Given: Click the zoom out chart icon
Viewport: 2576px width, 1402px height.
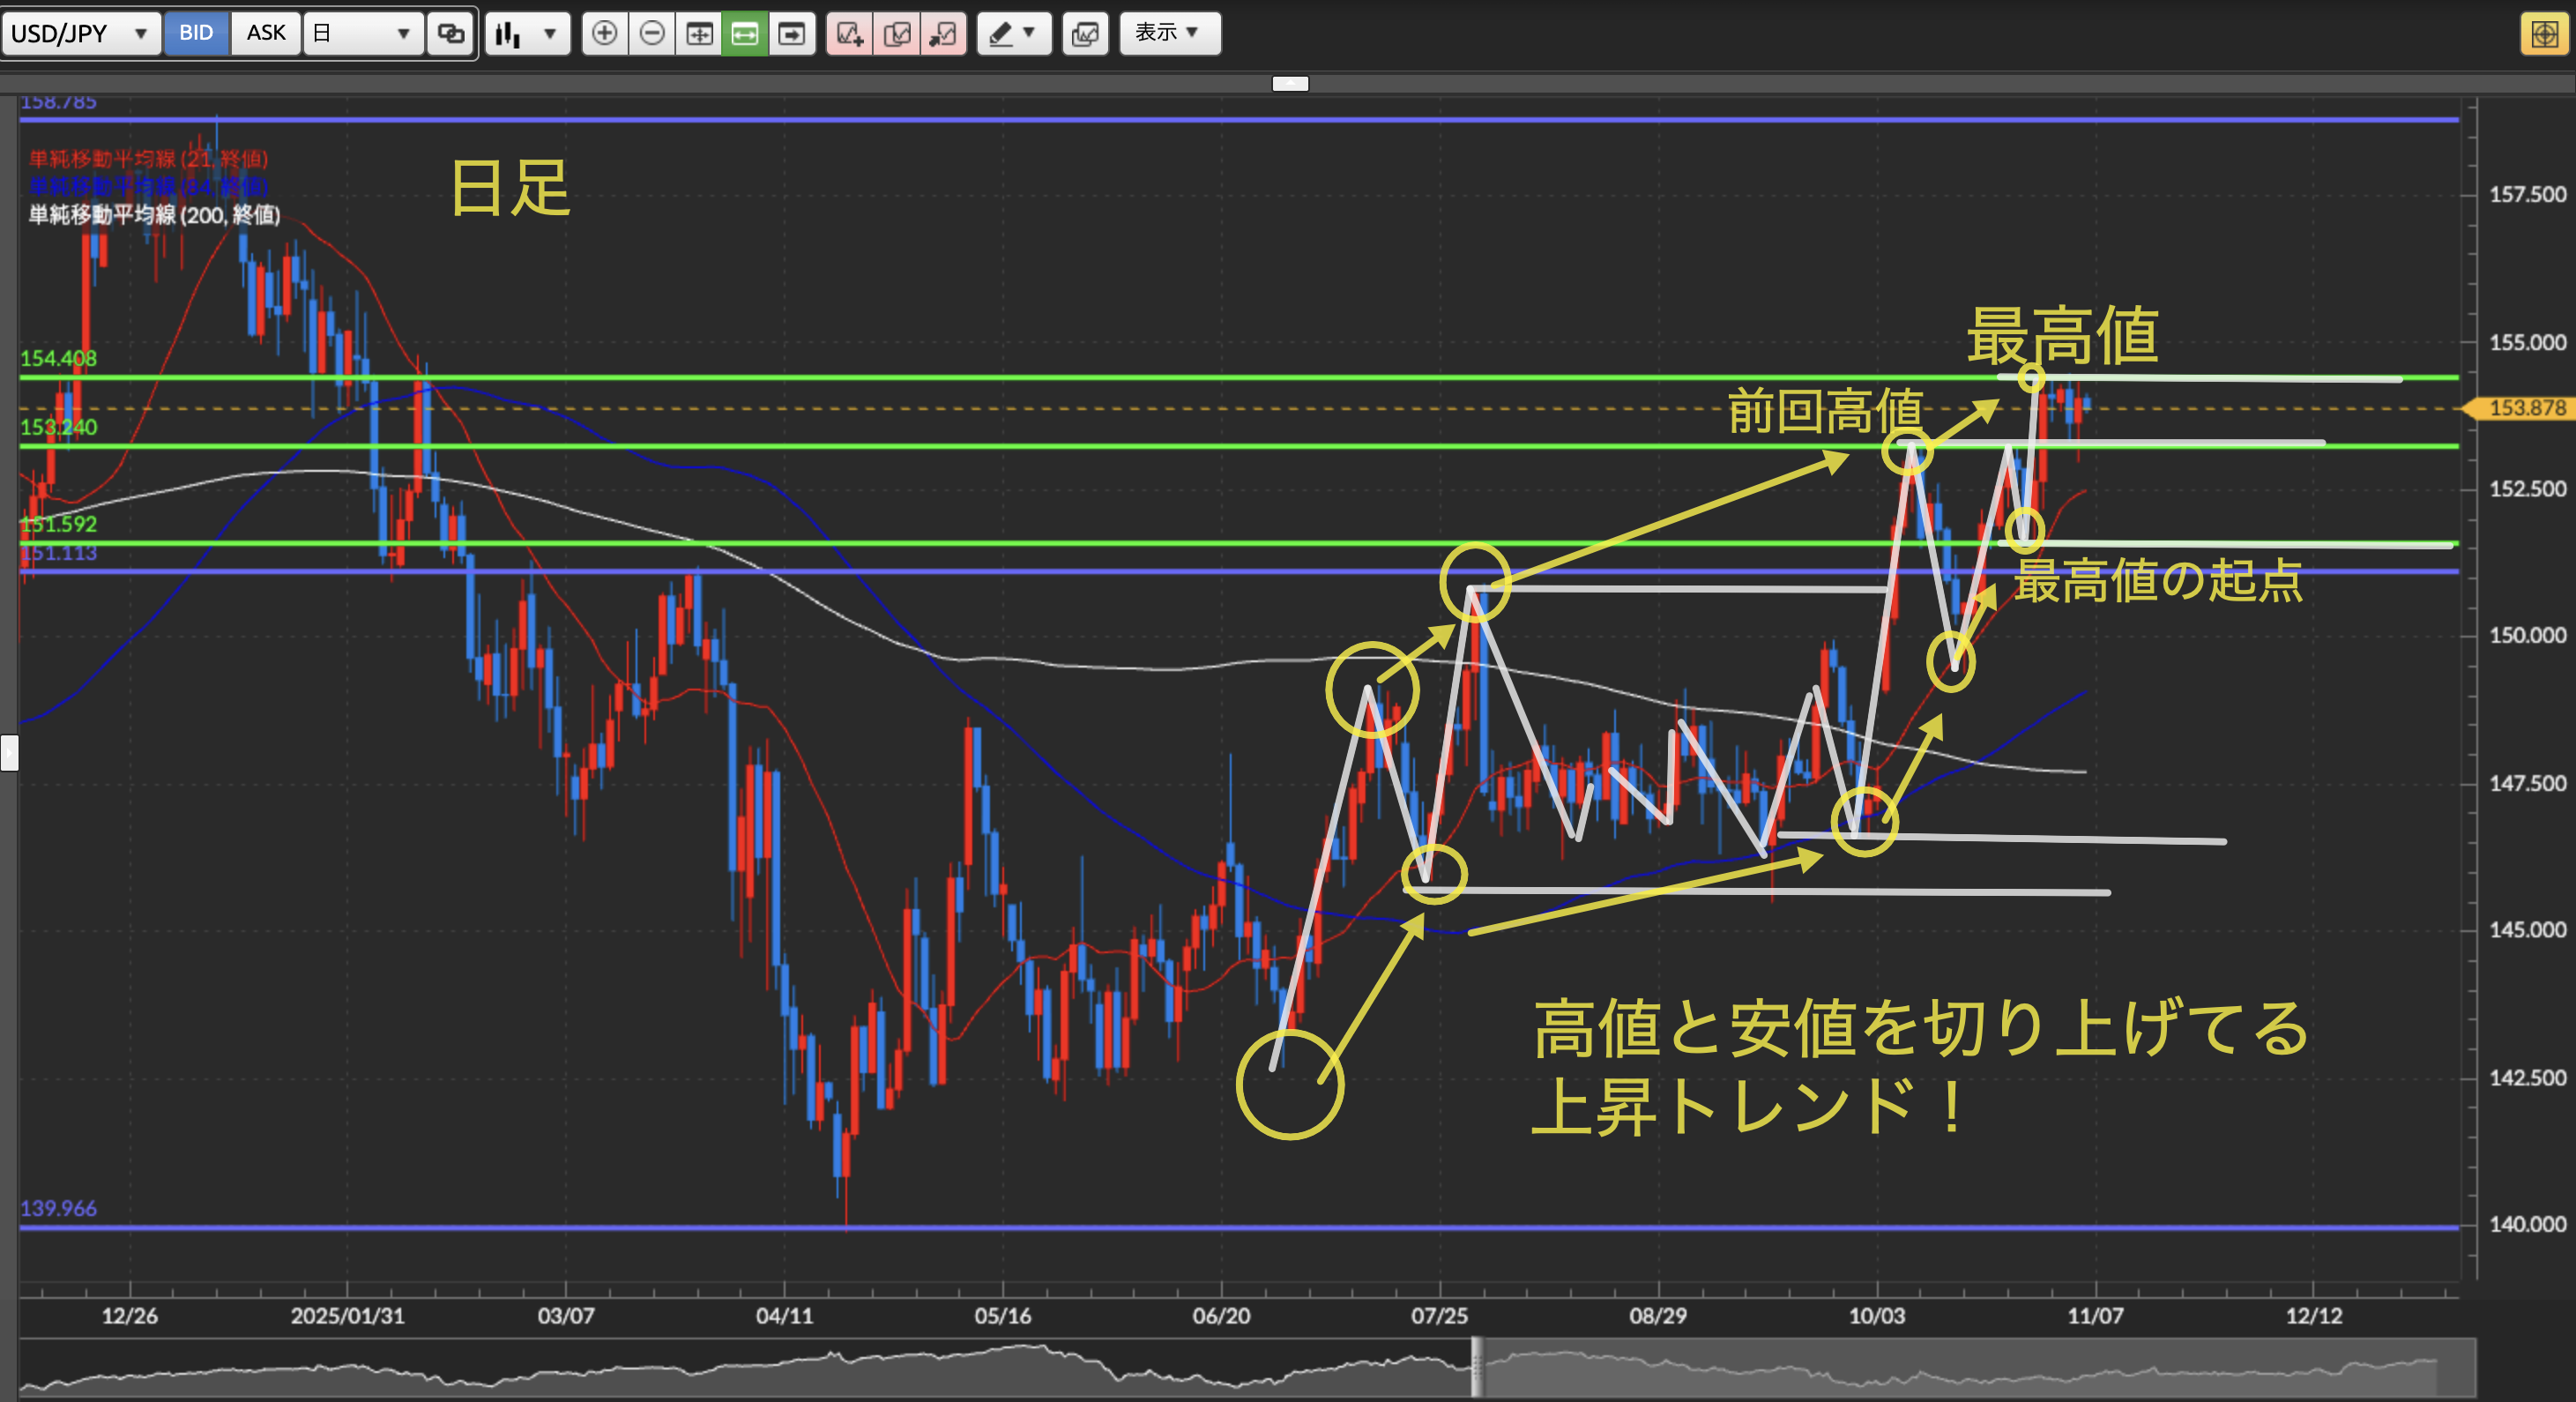Looking at the screenshot, I should (652, 33).
